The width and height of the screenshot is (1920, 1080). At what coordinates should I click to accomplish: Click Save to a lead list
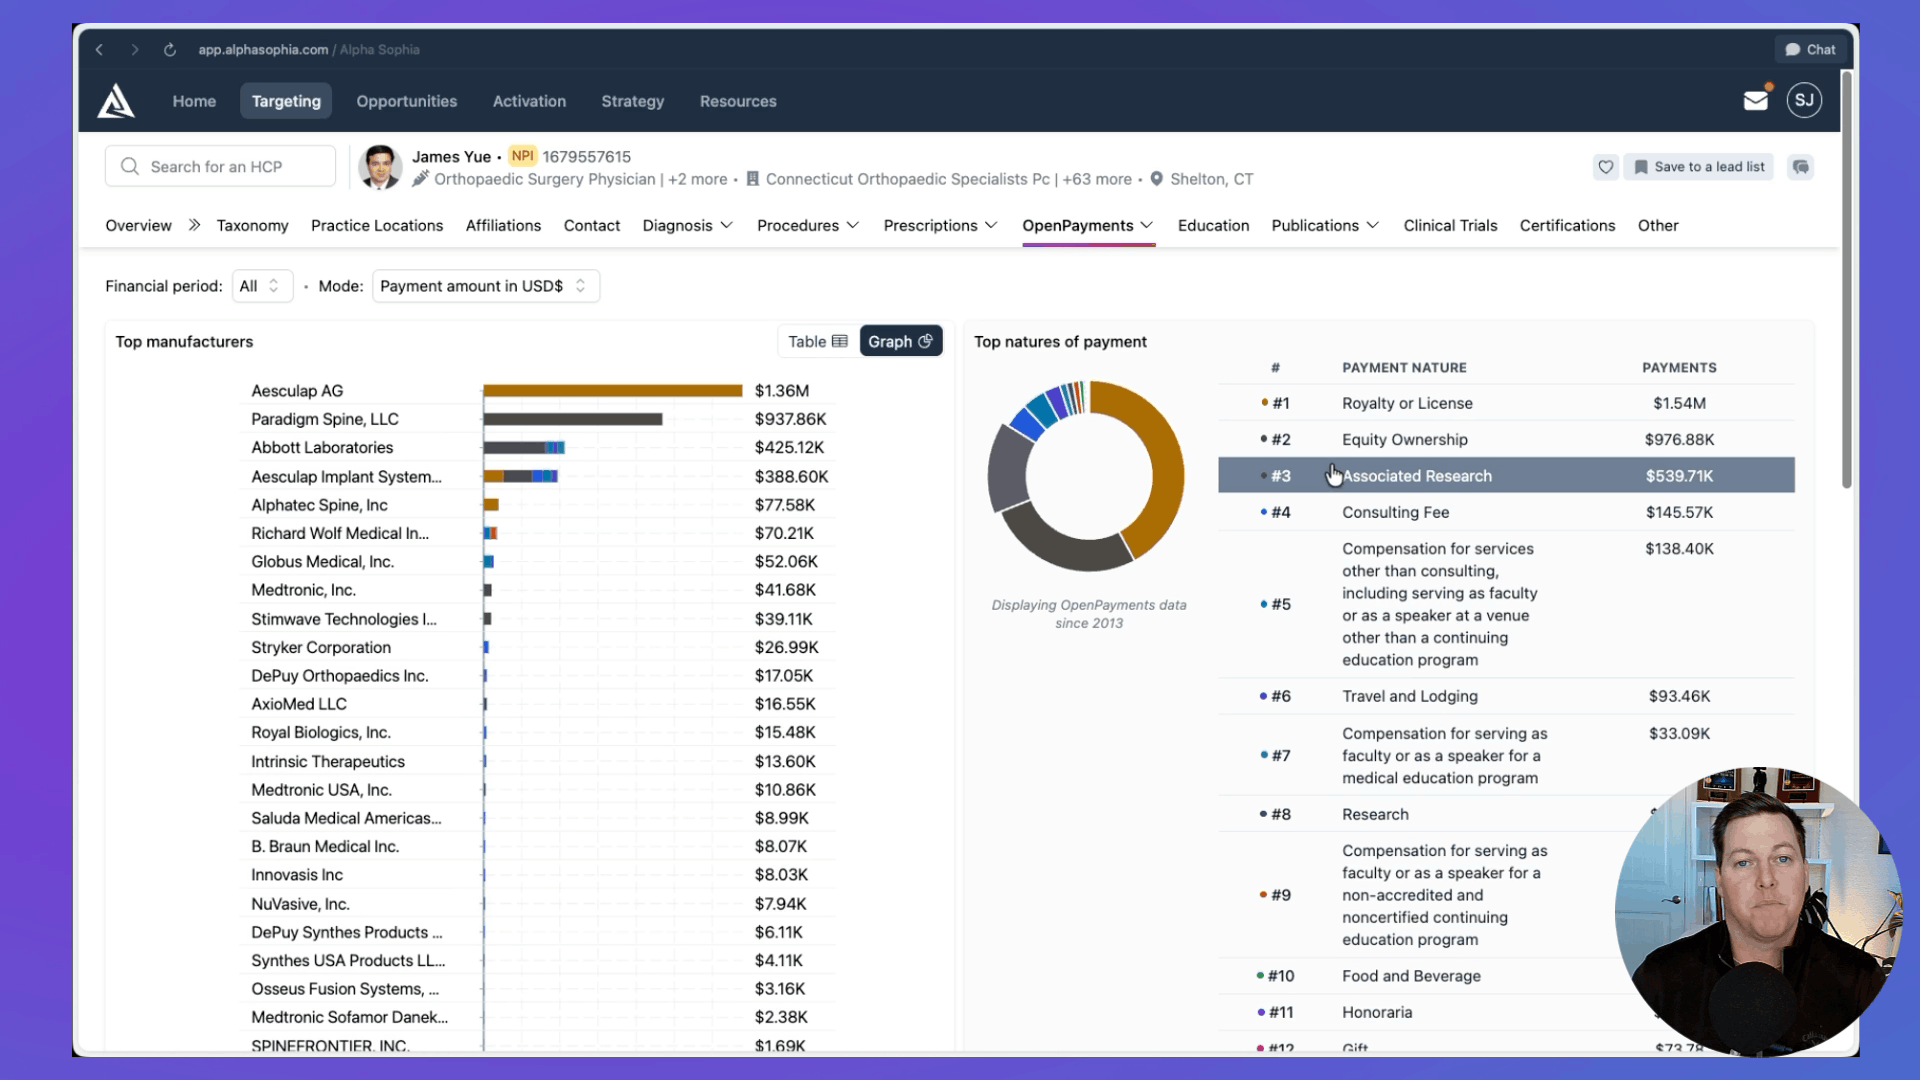coord(1698,167)
